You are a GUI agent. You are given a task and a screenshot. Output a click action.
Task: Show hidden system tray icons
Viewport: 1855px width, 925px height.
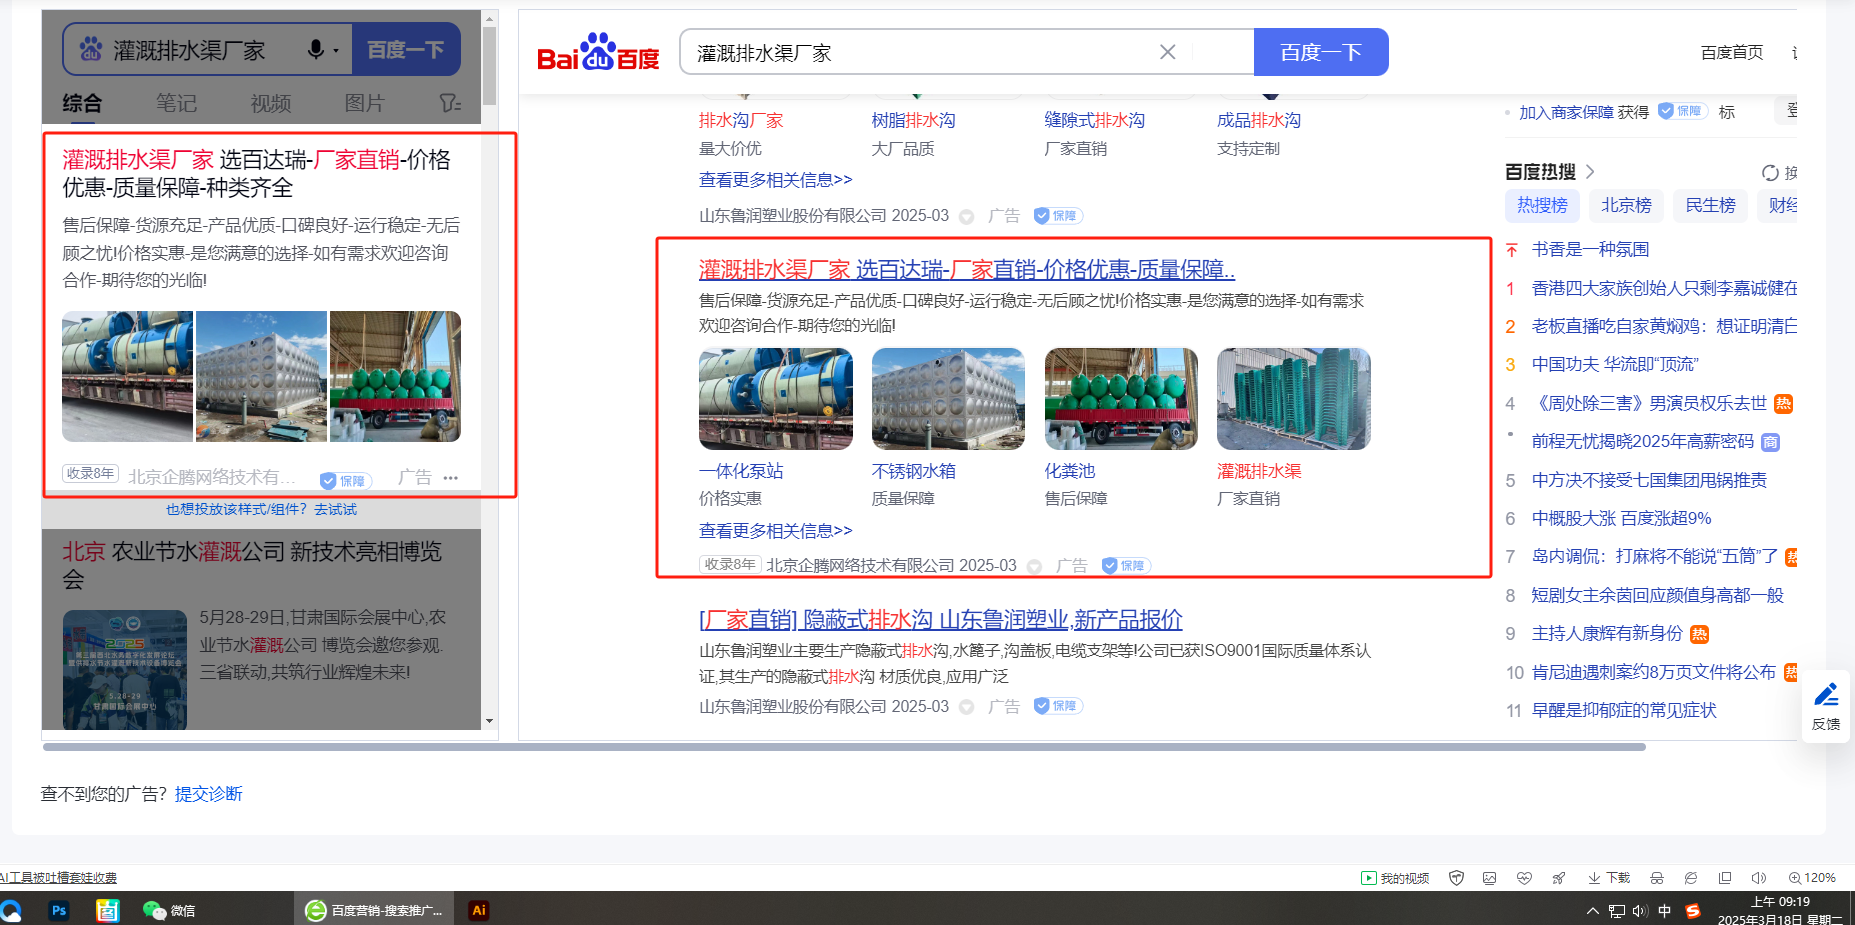1592,911
